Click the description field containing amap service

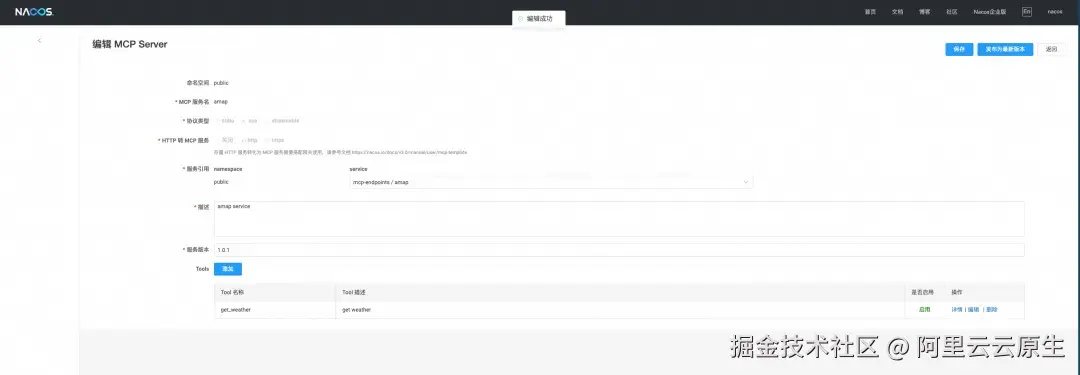point(619,219)
